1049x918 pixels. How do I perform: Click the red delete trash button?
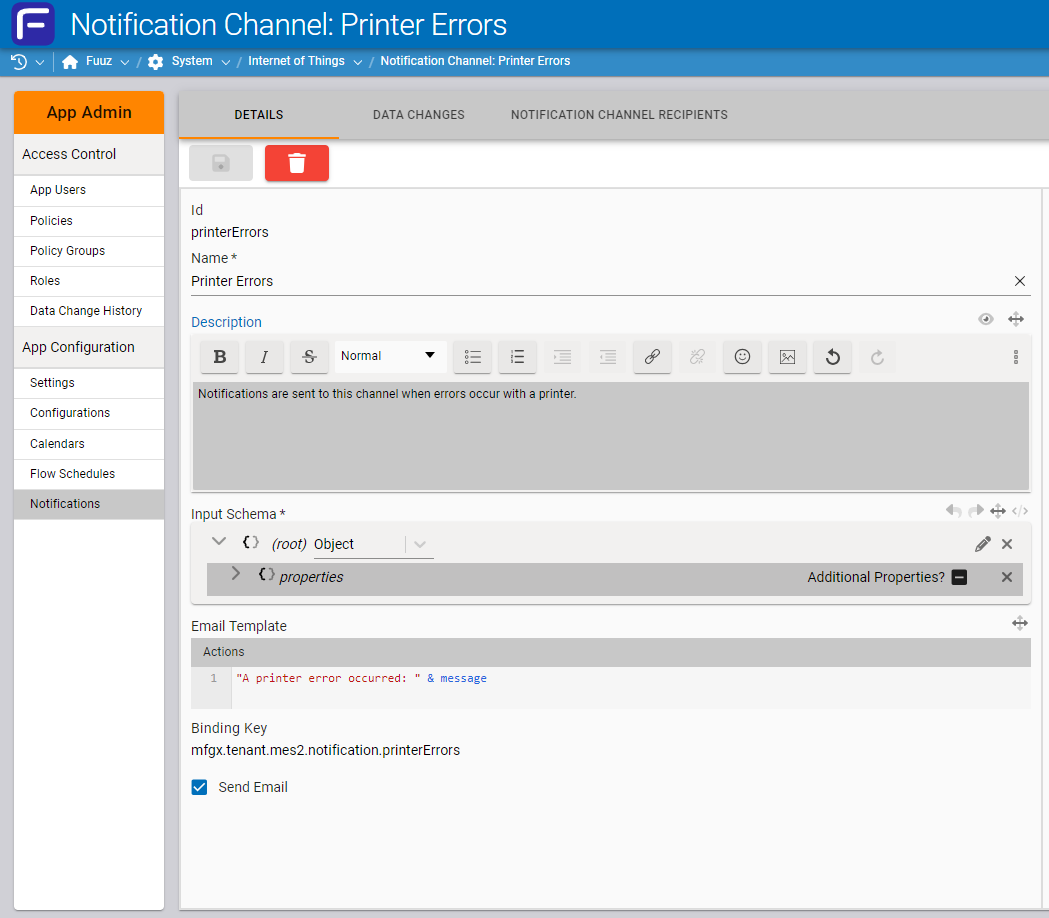tap(296, 163)
